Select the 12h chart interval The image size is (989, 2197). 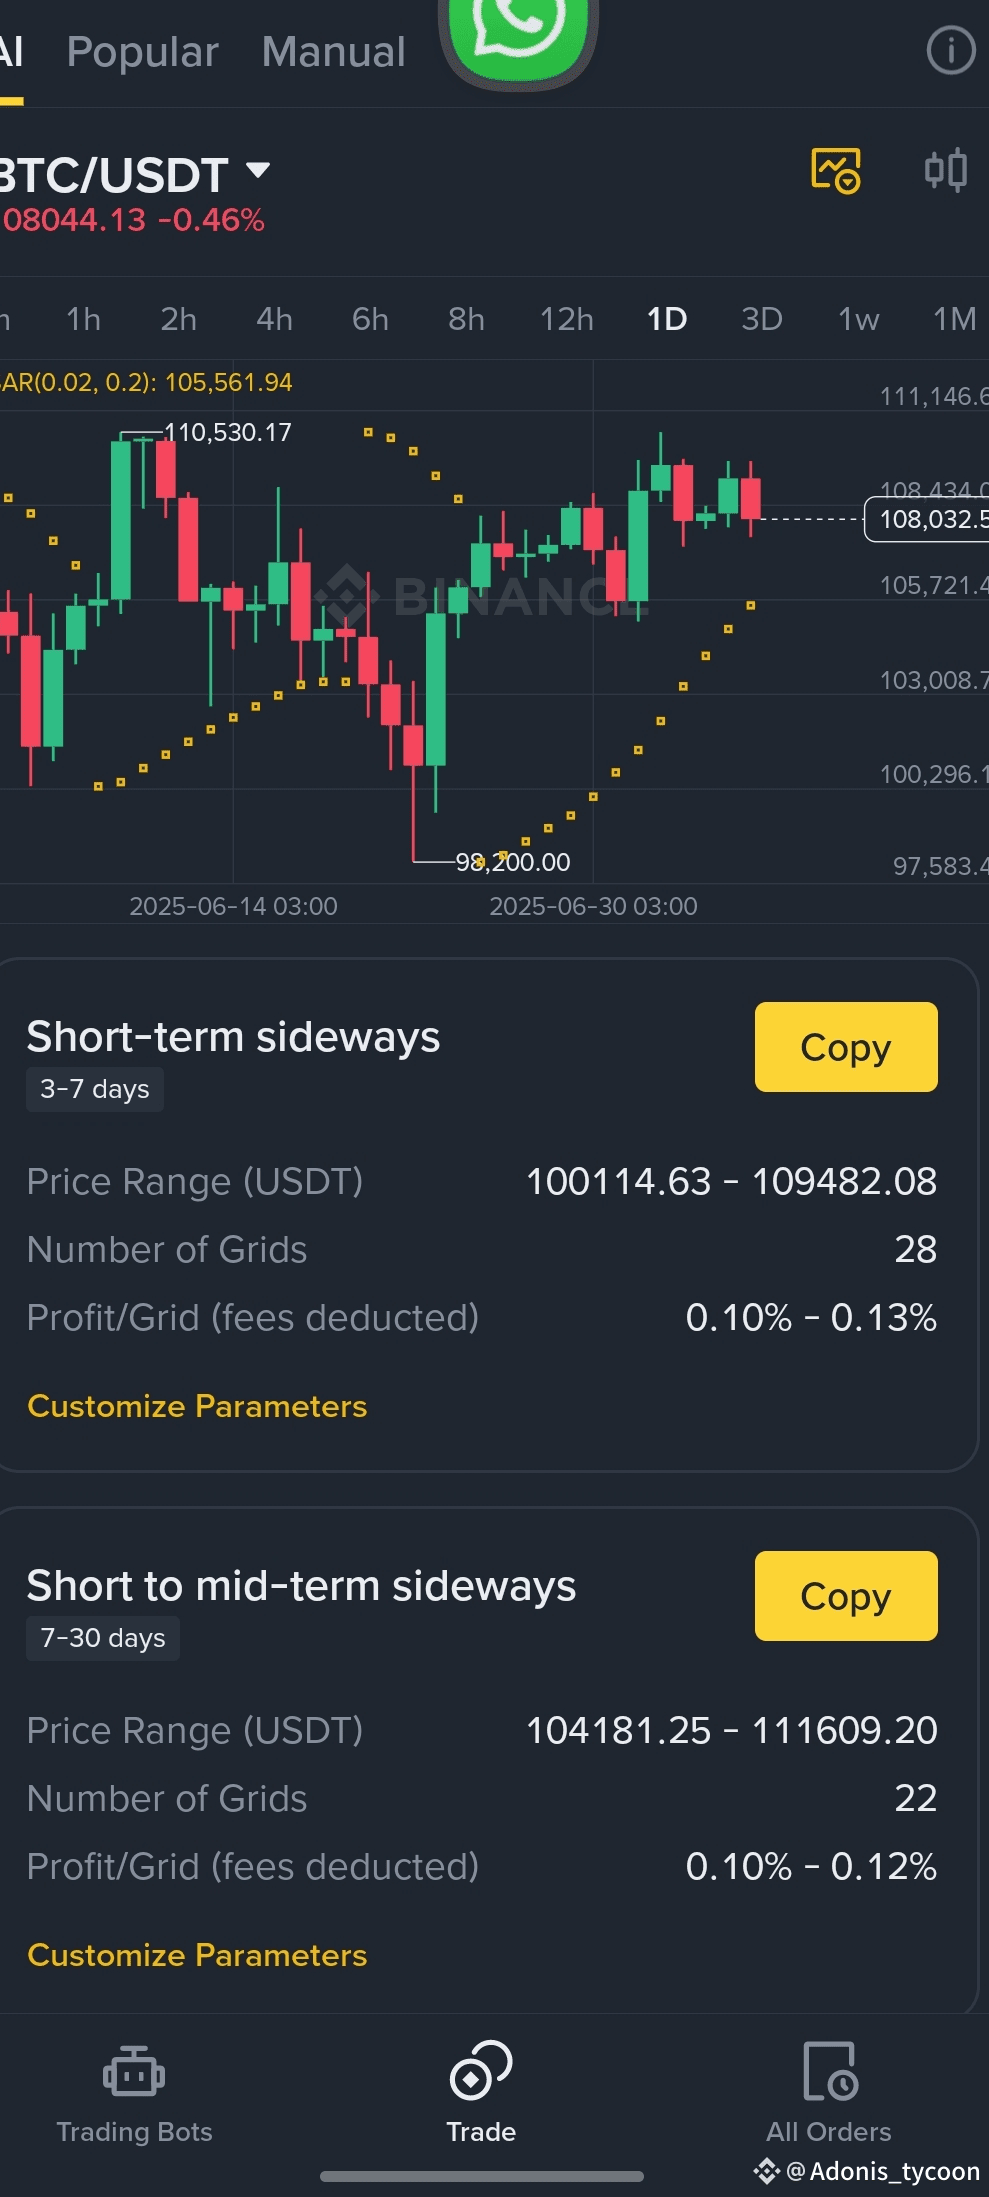(566, 319)
